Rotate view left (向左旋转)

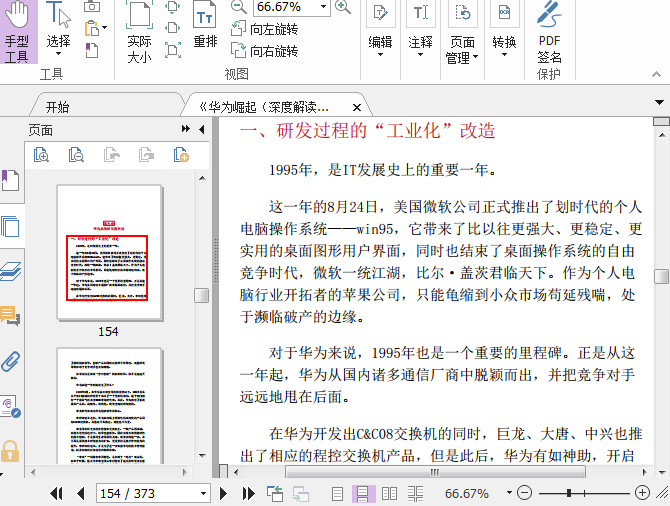point(264,29)
